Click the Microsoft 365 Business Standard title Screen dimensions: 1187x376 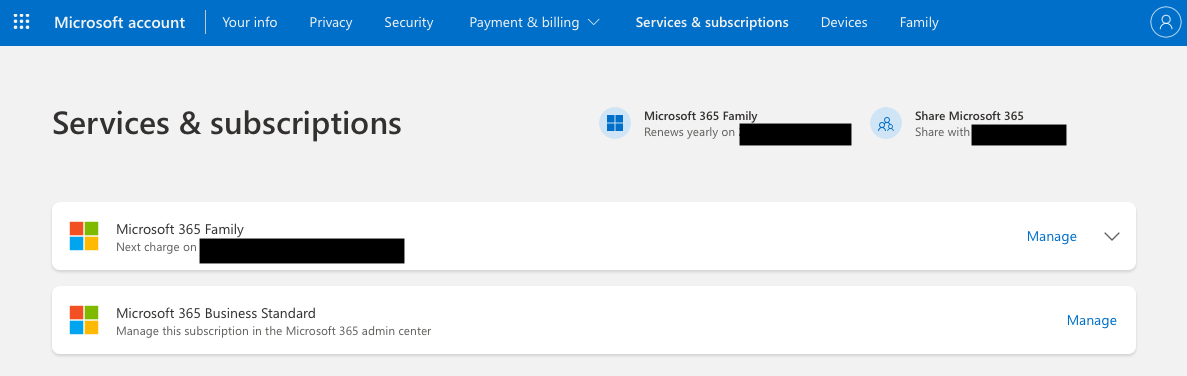pos(216,312)
